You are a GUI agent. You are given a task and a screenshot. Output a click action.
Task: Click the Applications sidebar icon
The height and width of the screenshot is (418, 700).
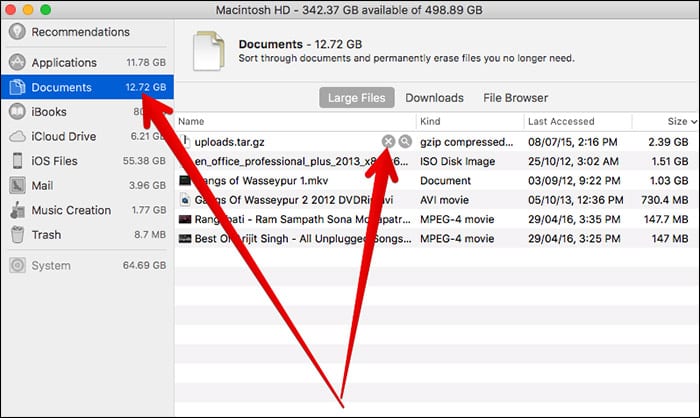[x=17, y=62]
